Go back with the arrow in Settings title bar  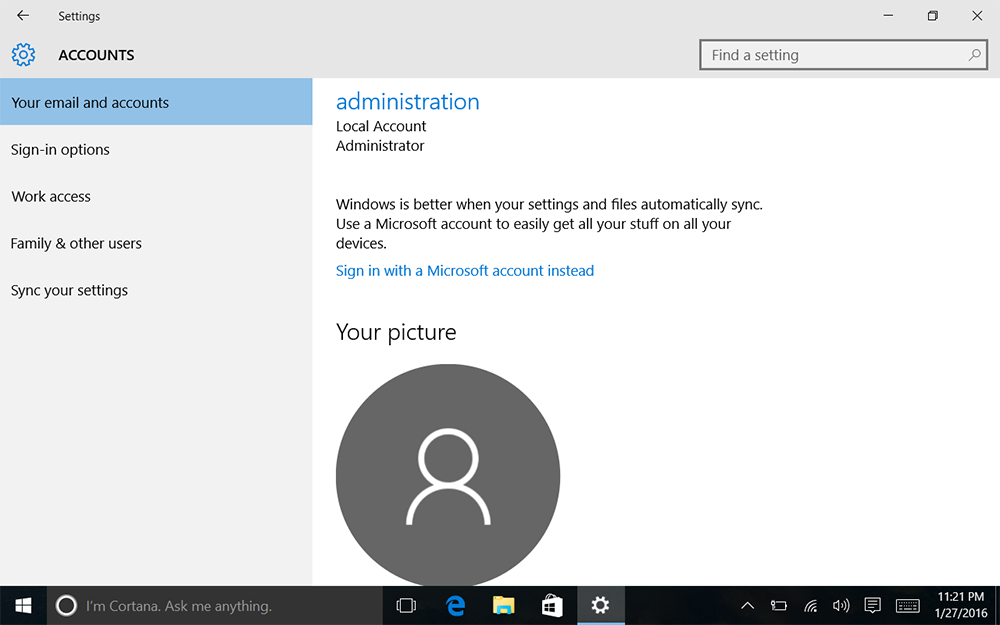point(23,15)
